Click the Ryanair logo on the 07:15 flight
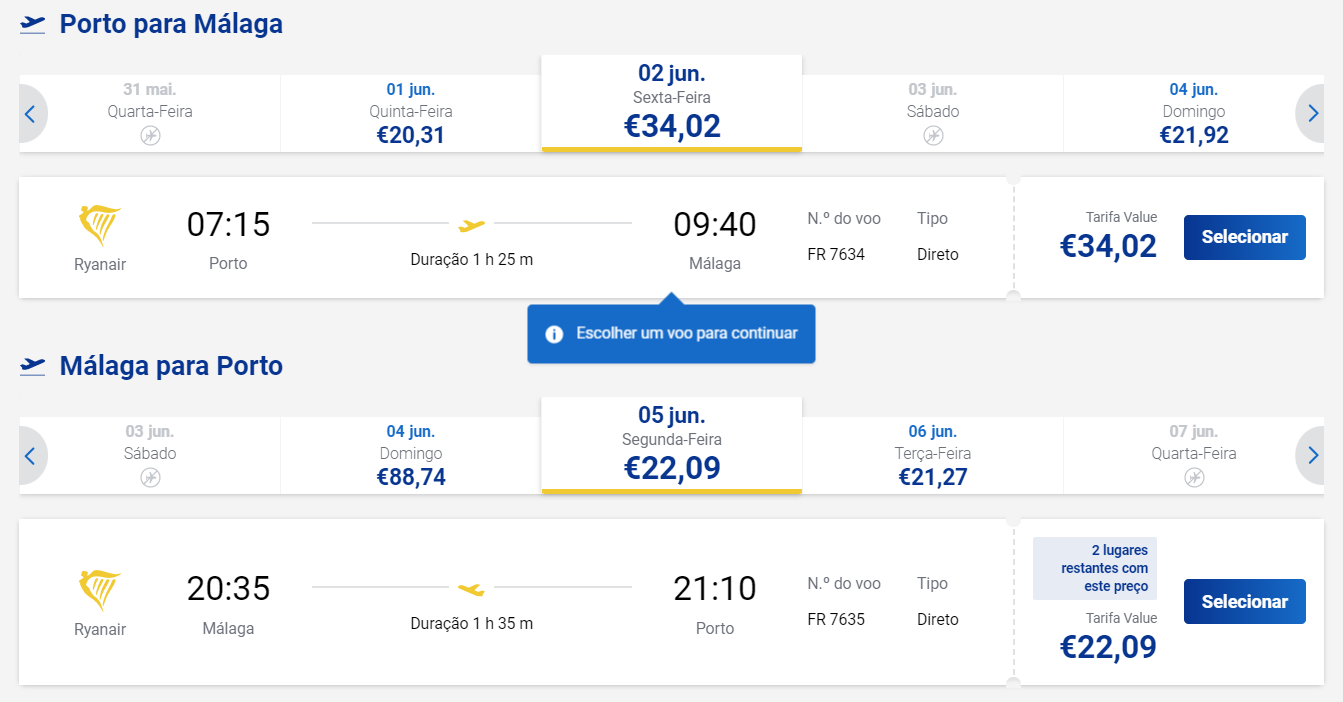This screenshot has height=702, width=1343. (100, 226)
